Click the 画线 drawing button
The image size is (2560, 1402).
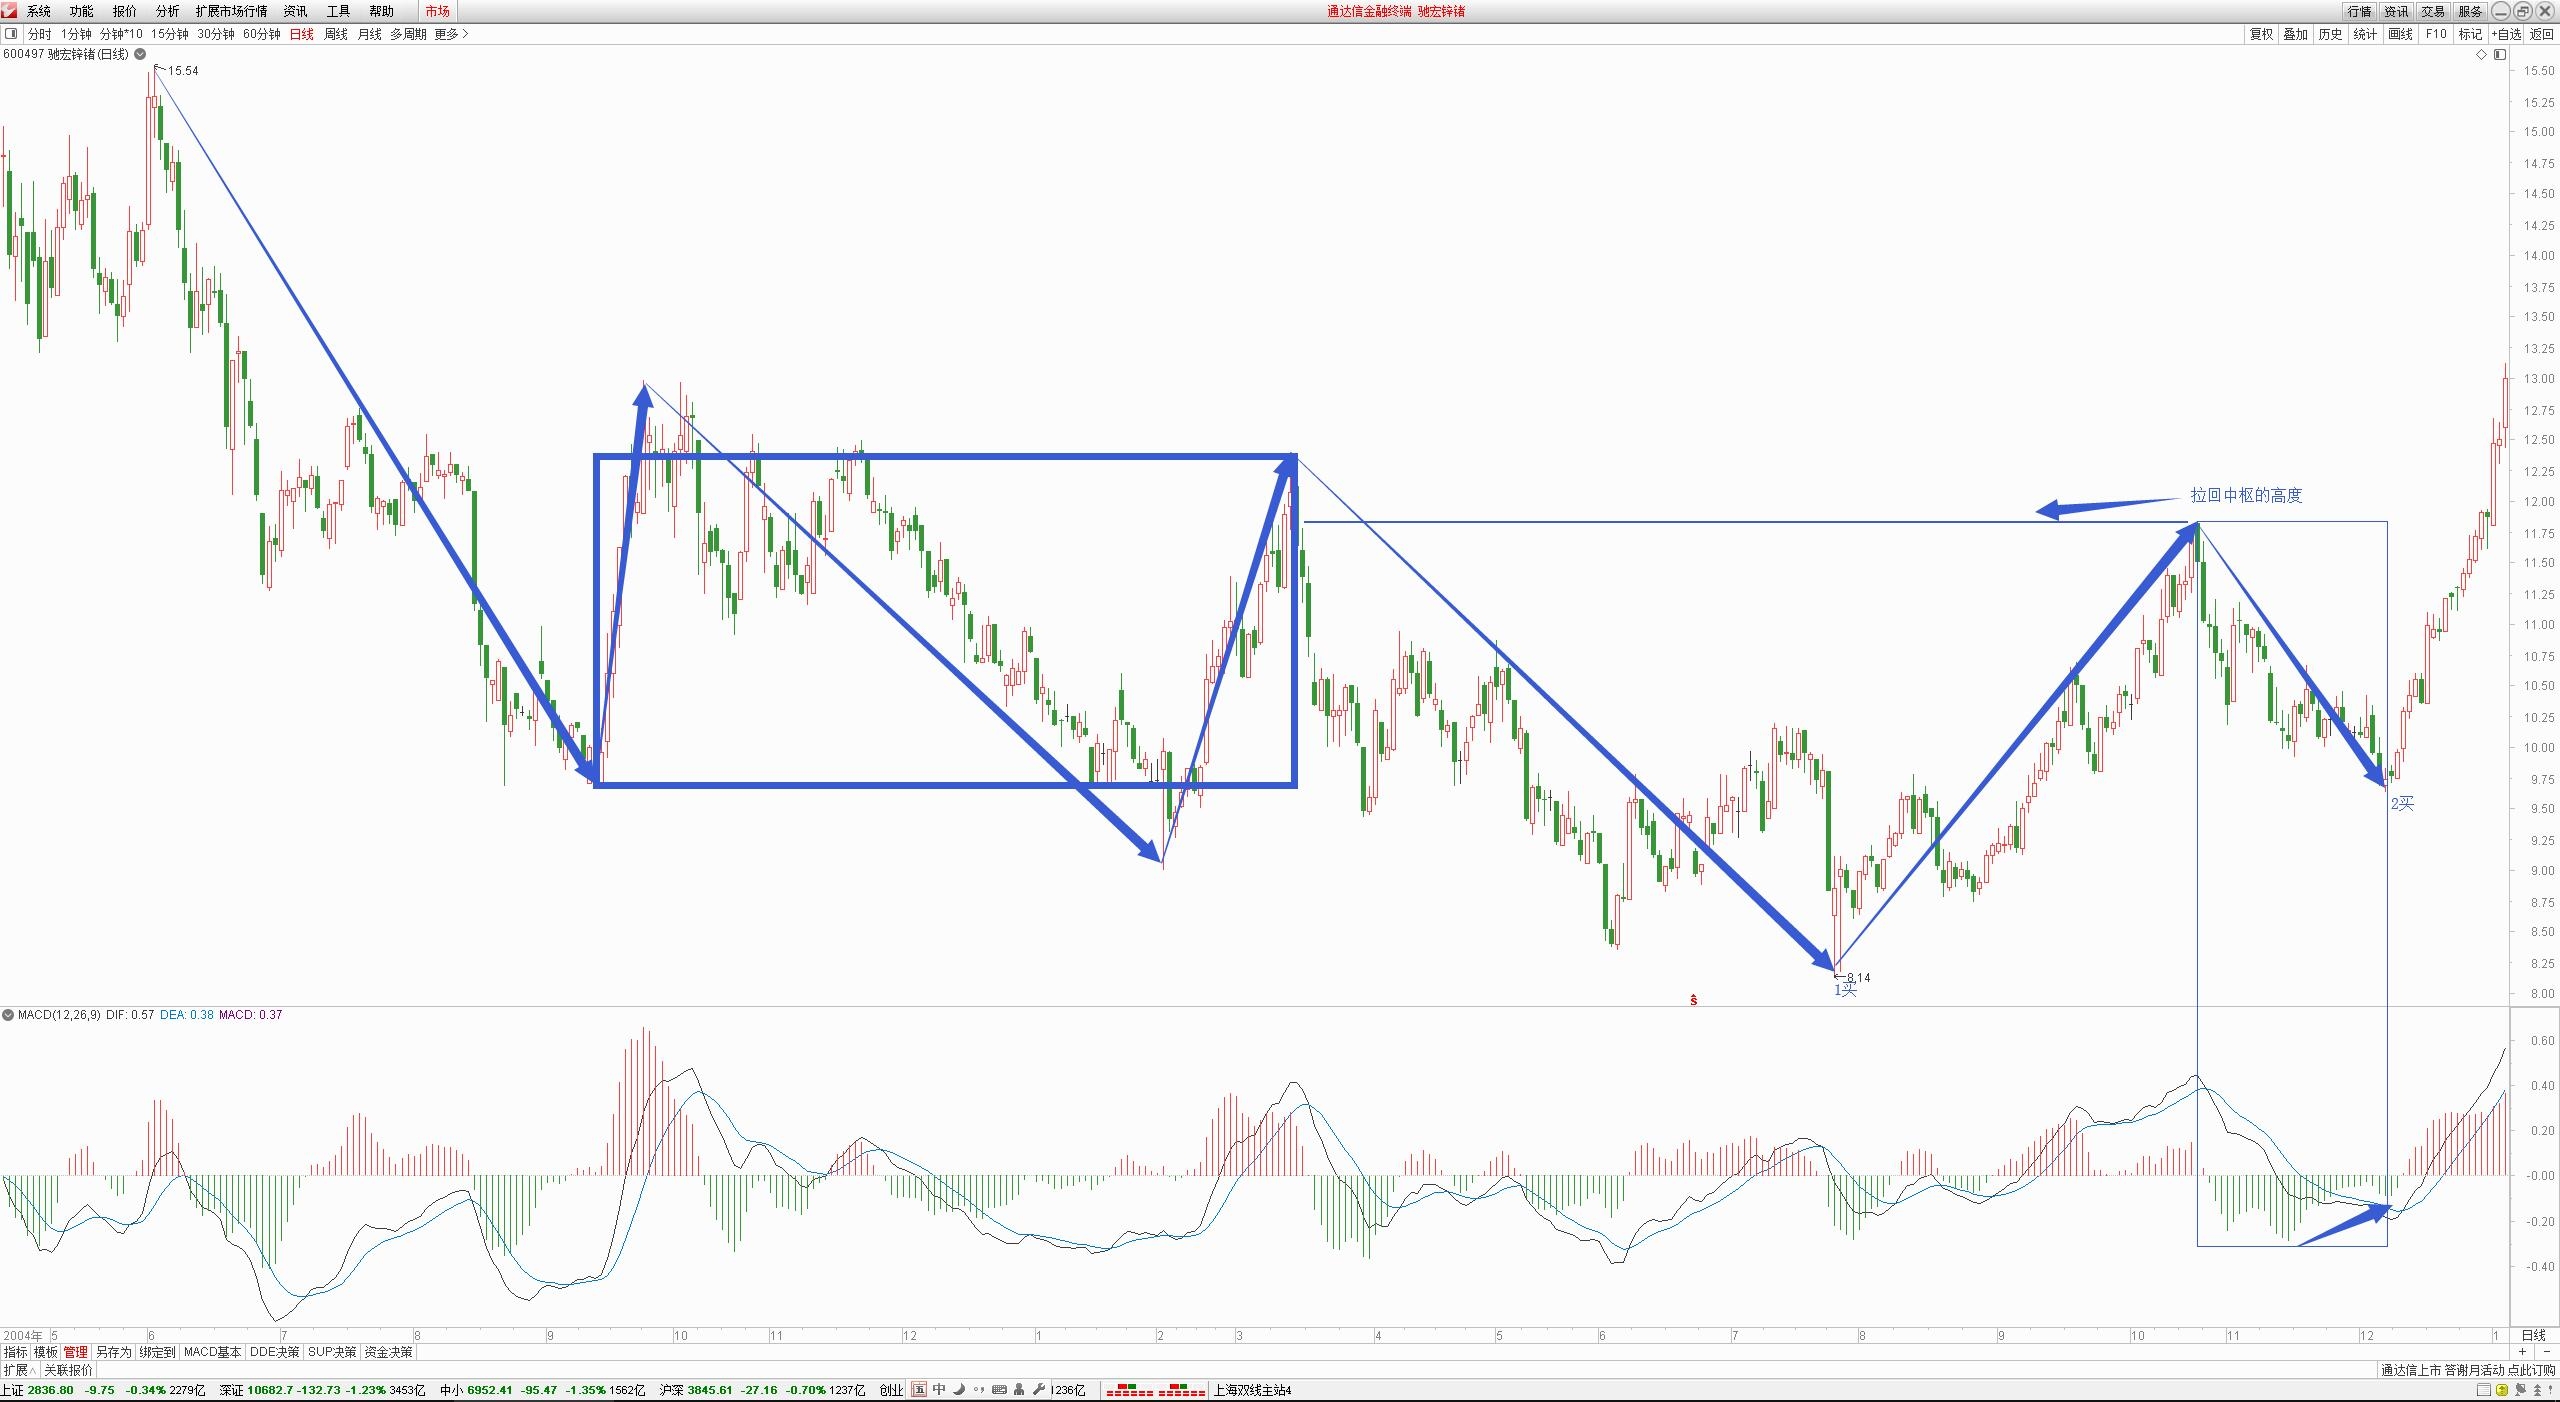pyautogui.click(x=2400, y=34)
